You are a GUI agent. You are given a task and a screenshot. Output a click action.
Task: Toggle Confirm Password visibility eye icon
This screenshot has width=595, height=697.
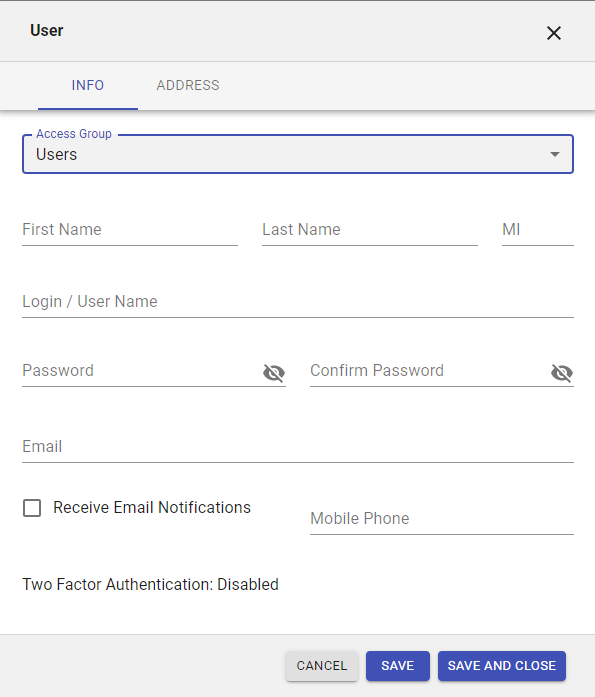pos(562,373)
